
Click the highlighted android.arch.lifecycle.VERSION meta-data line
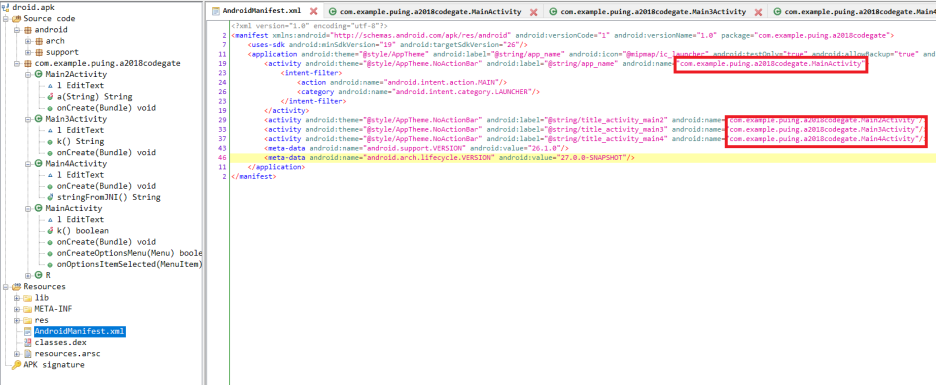click(x=450, y=158)
